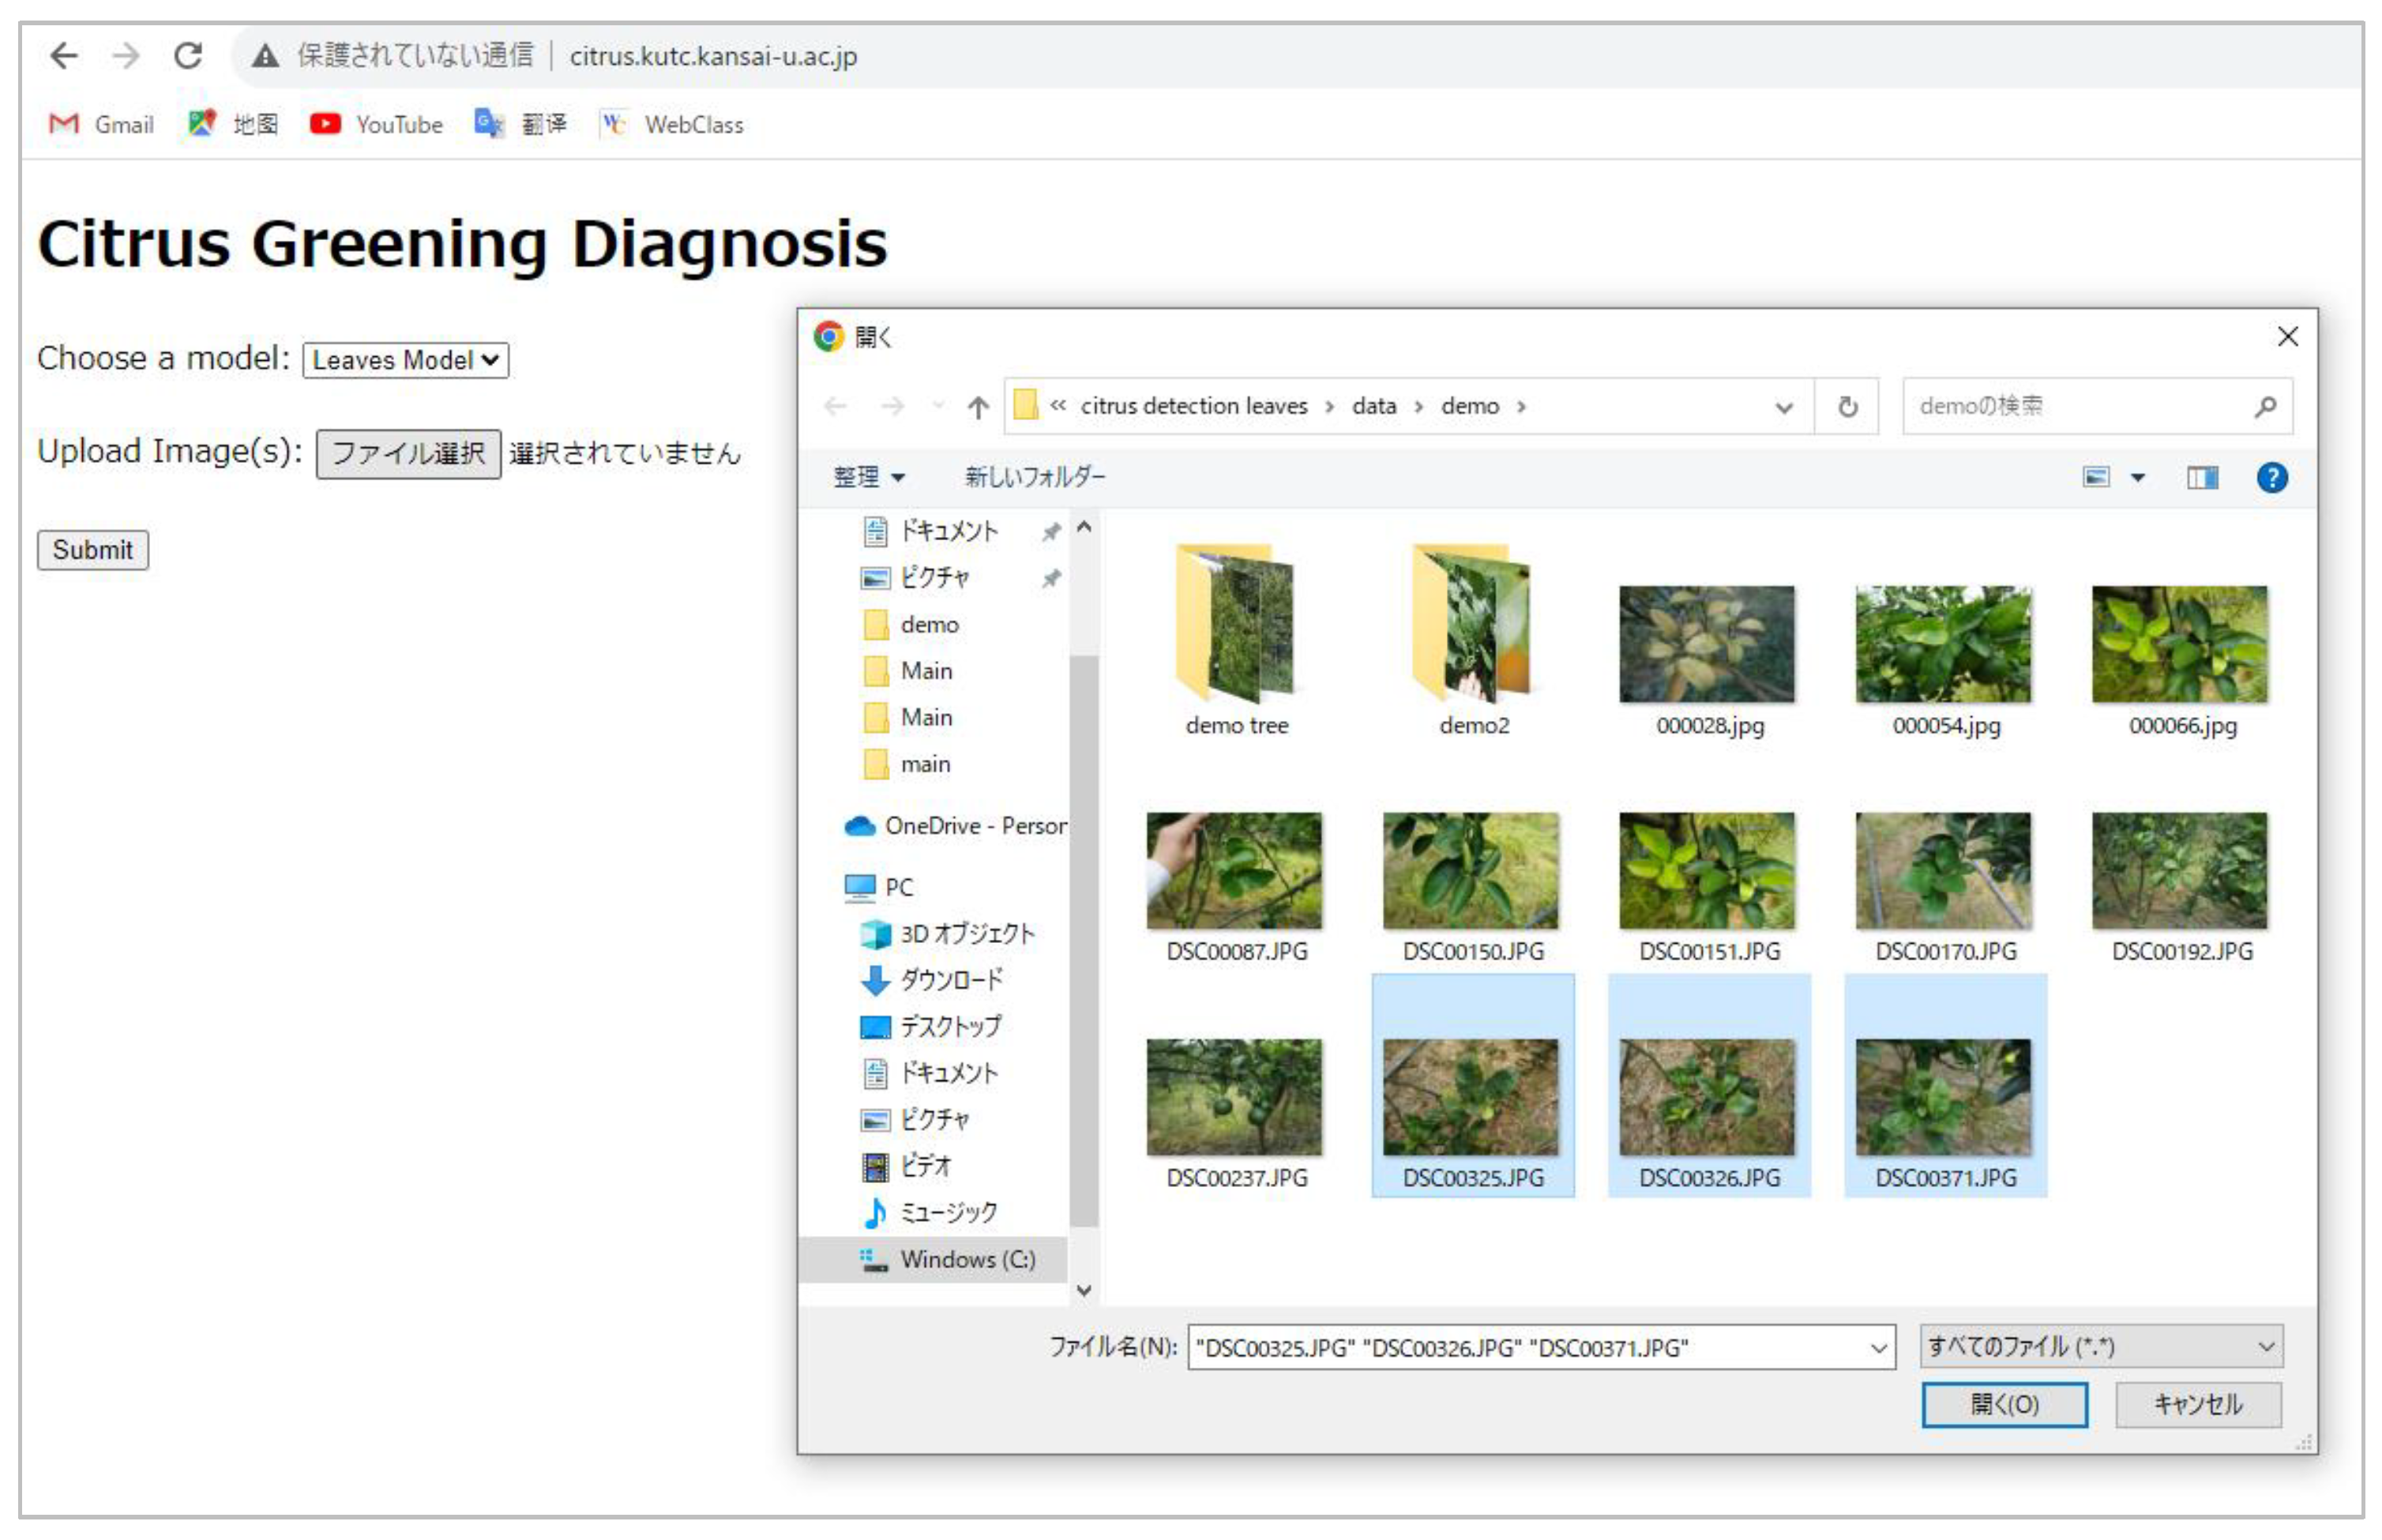
Task: Open the 整理 organize menu
Action: (x=868, y=477)
